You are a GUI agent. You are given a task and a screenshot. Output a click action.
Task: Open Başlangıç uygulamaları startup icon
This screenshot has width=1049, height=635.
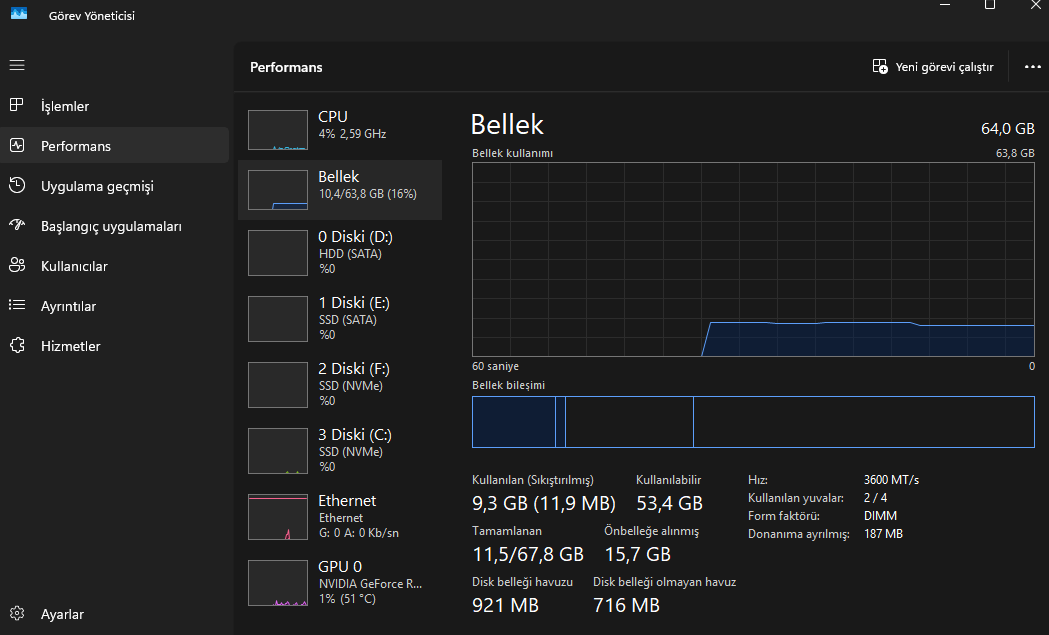pyautogui.click(x=17, y=226)
